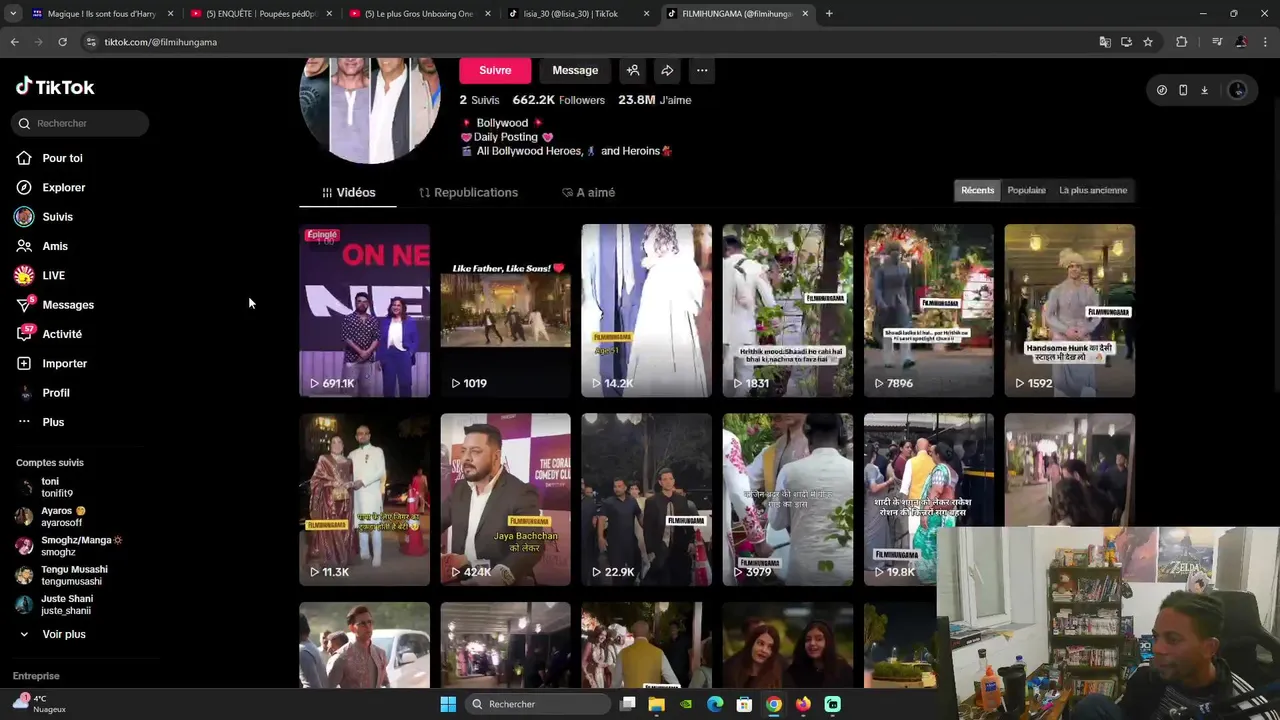The height and width of the screenshot is (720, 1280).
Task: Open Smoghz/Manga account
Action: [68, 546]
